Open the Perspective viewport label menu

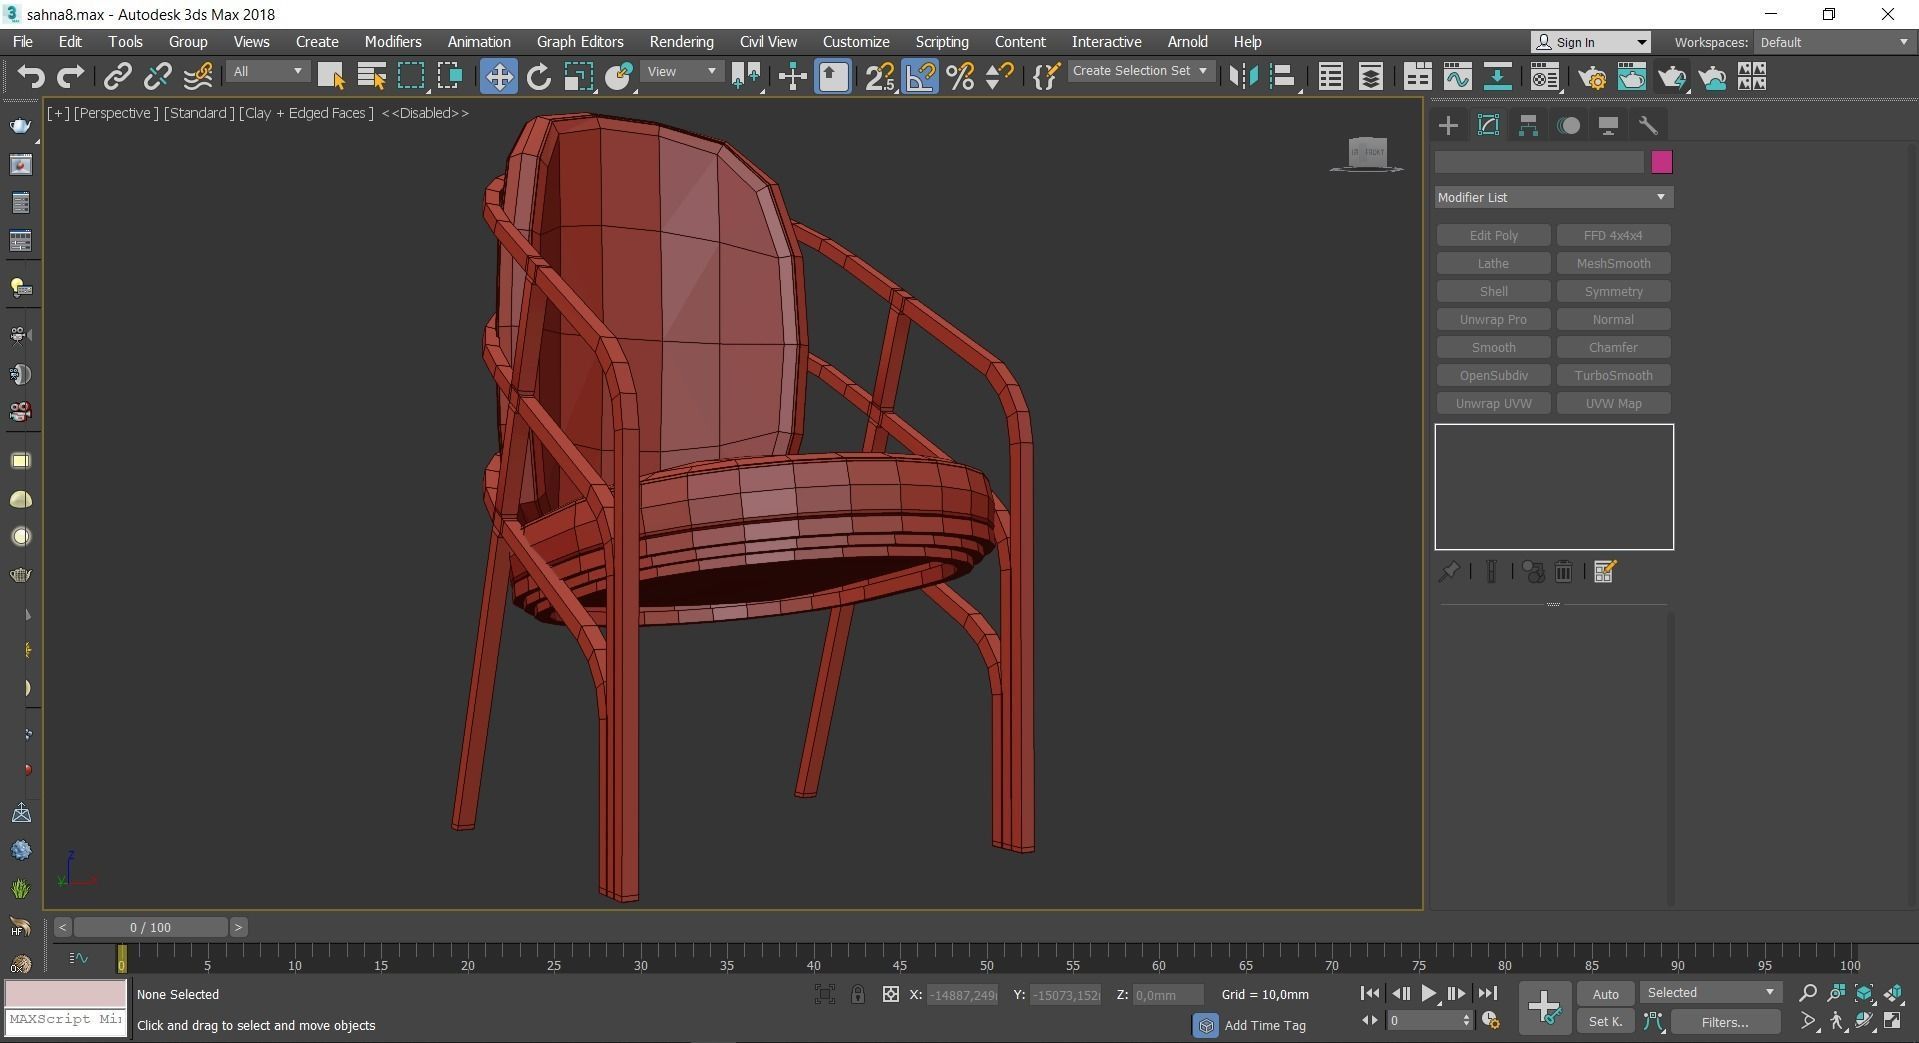coord(116,113)
